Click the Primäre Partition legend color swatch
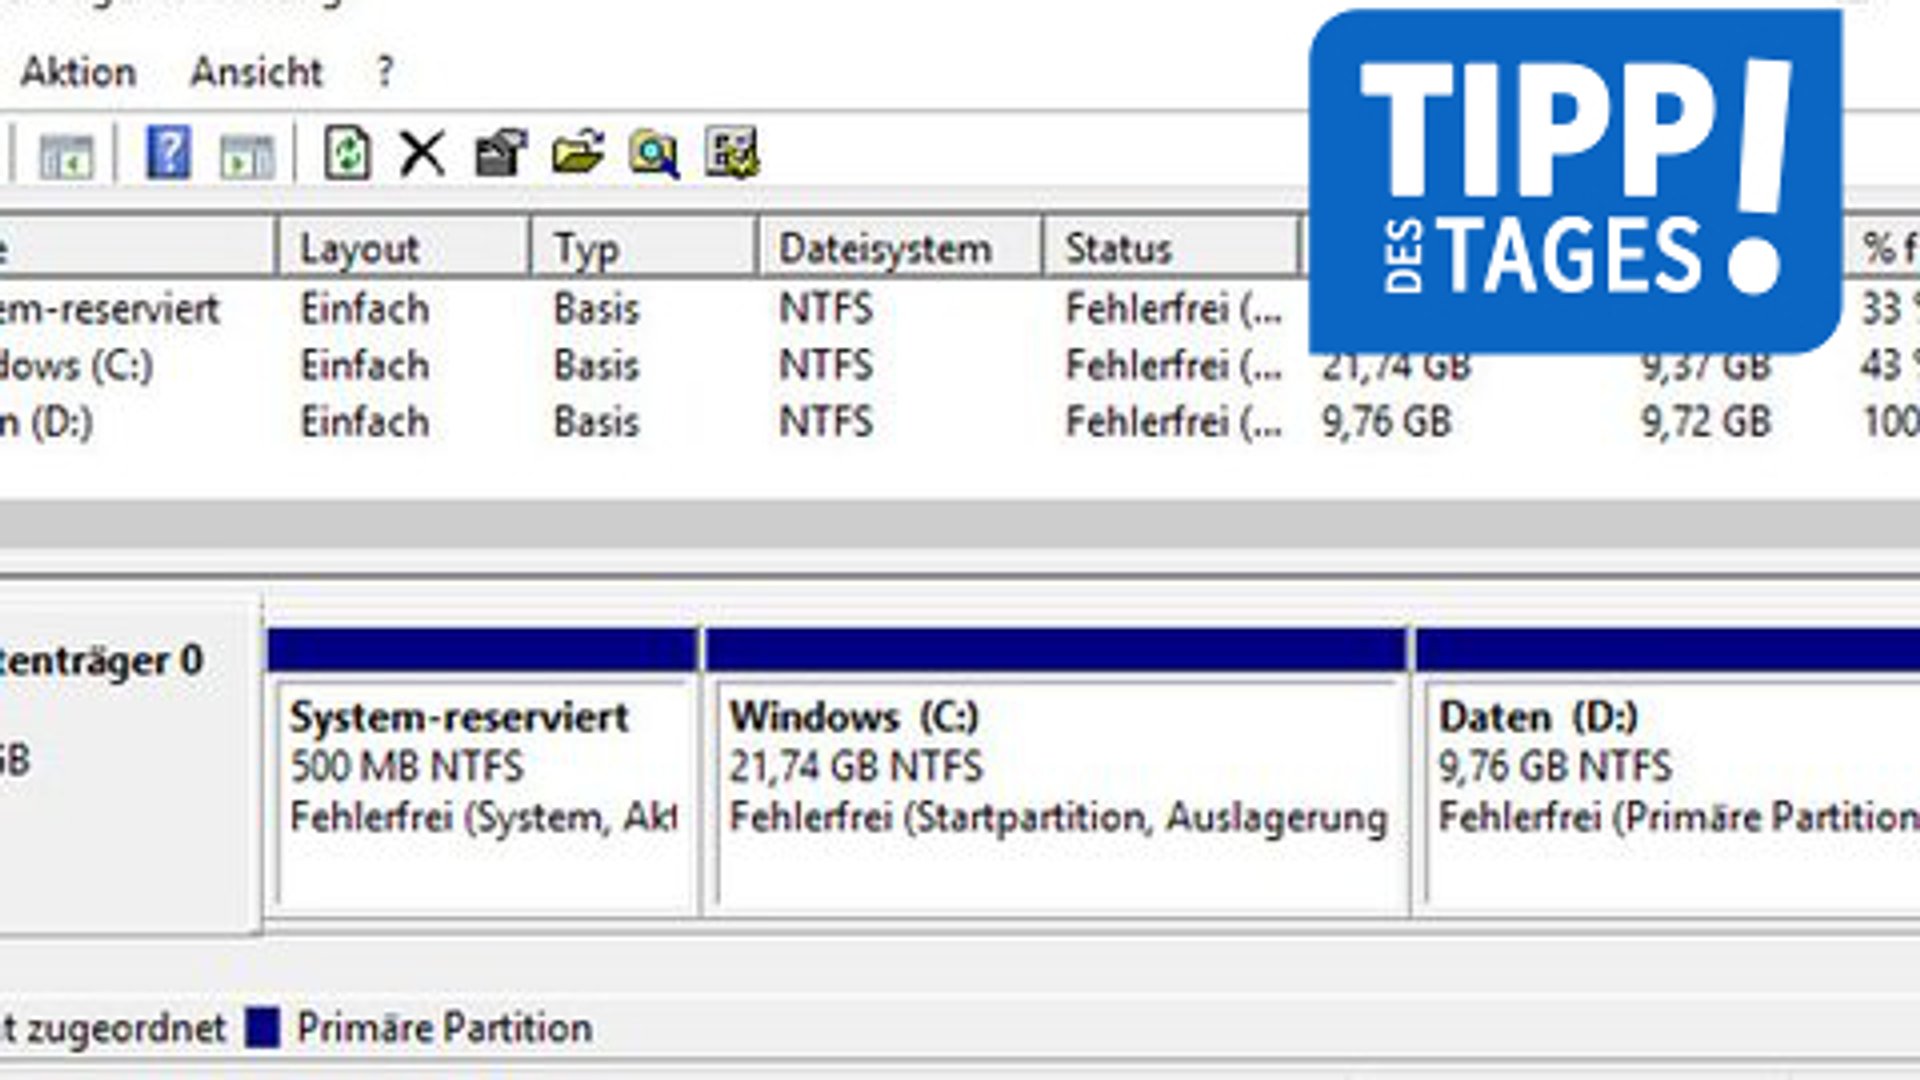The width and height of the screenshot is (1920, 1080). coord(262,1028)
